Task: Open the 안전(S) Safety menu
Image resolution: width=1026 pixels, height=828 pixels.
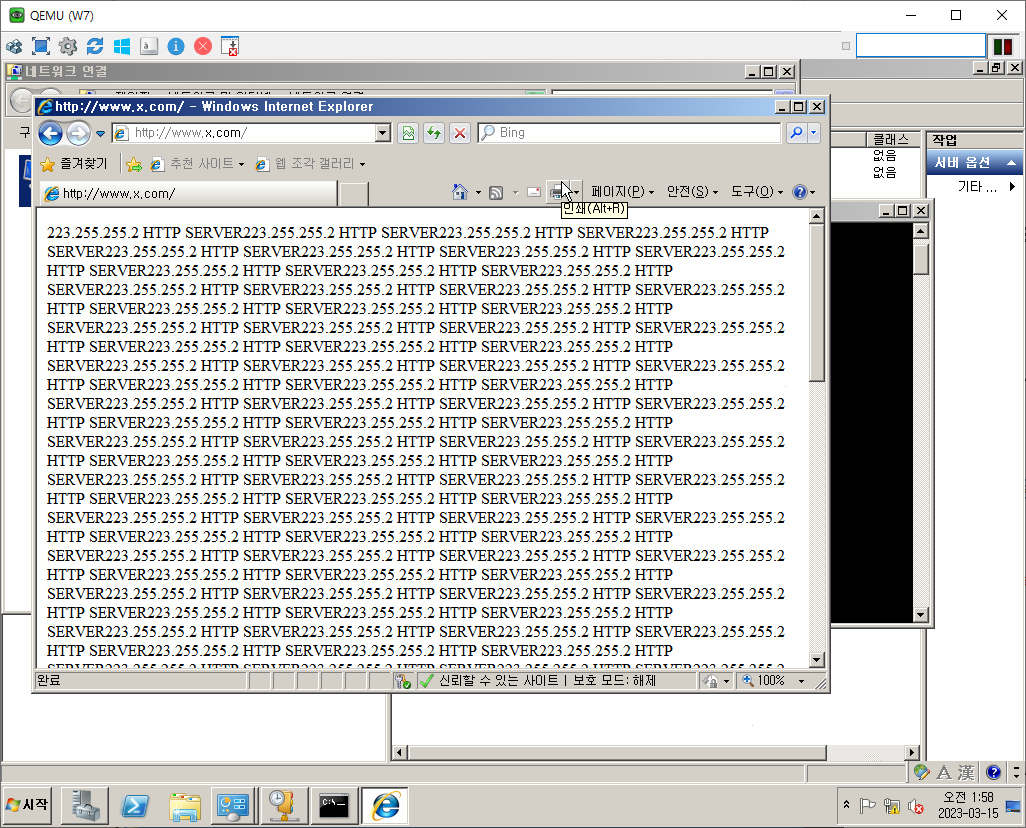Action: click(692, 192)
